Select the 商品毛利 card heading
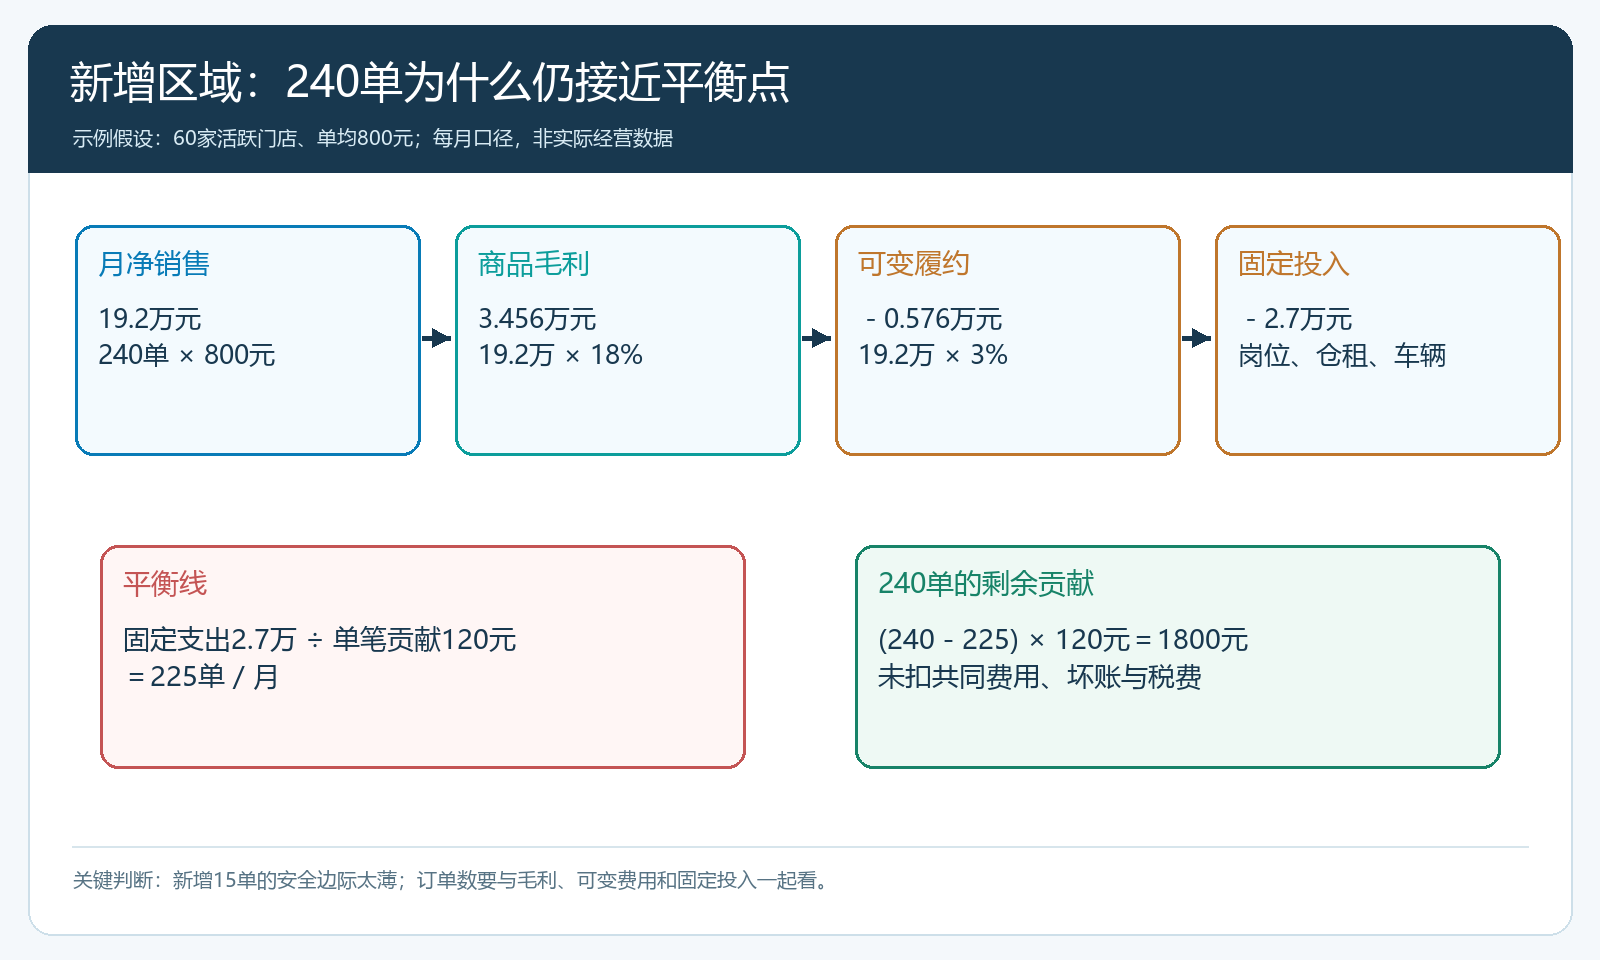 [x=534, y=263]
